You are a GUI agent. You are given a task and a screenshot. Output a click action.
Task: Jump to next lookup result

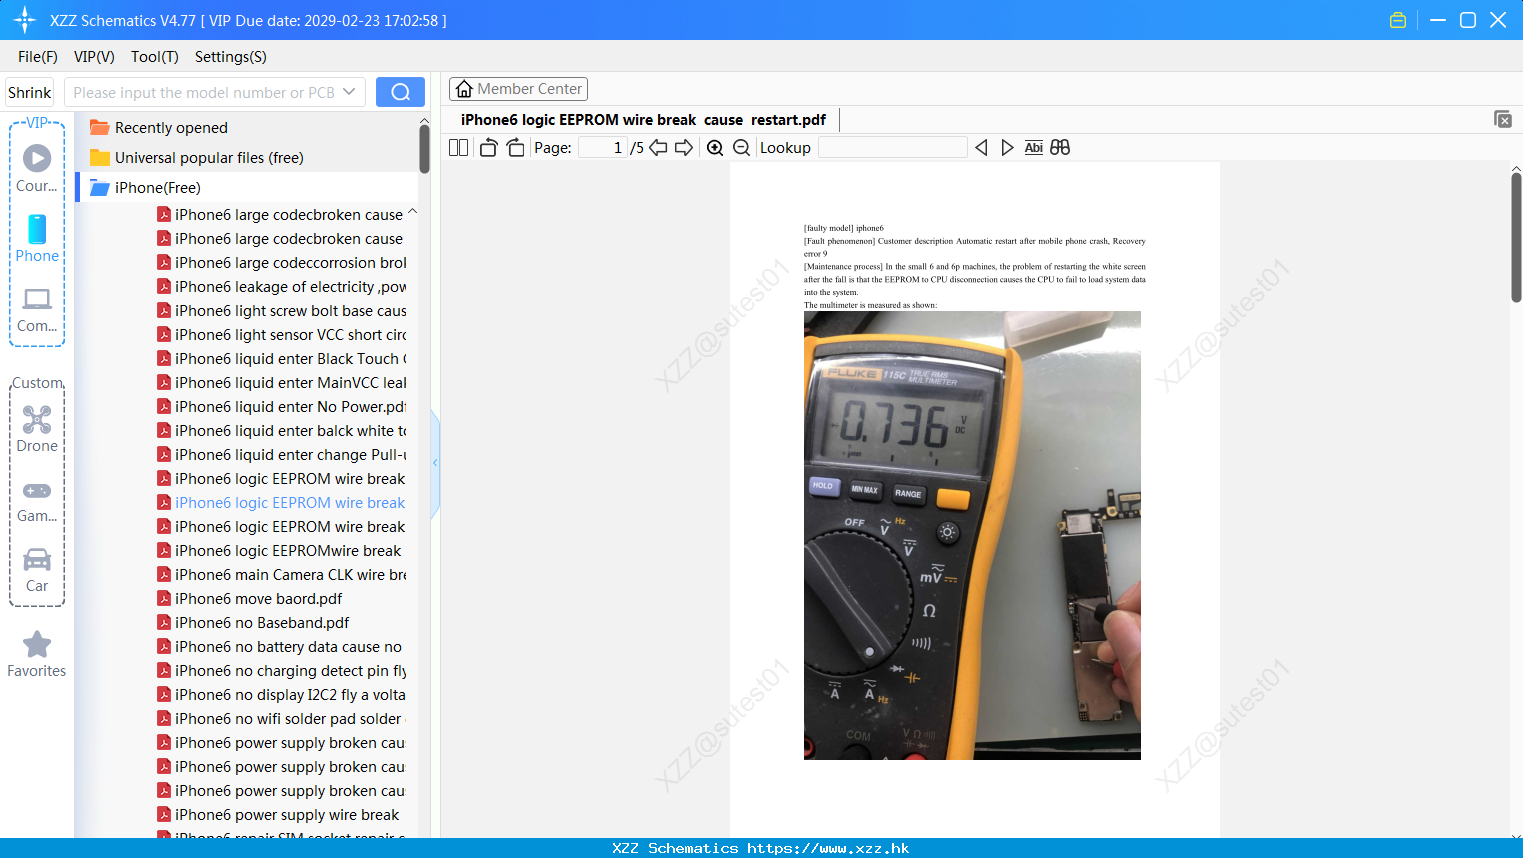(x=1007, y=148)
